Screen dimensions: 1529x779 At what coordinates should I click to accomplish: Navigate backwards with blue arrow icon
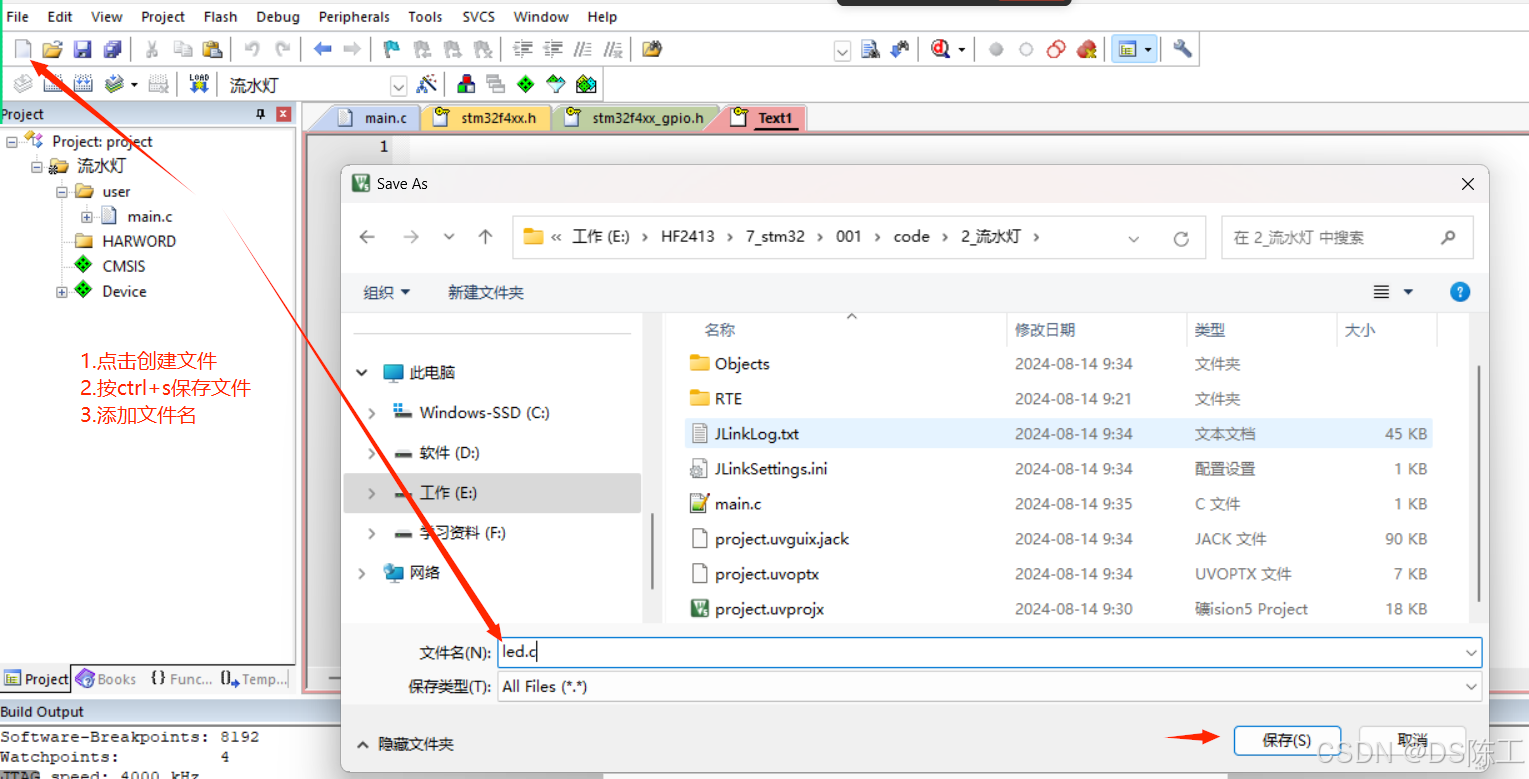point(322,49)
